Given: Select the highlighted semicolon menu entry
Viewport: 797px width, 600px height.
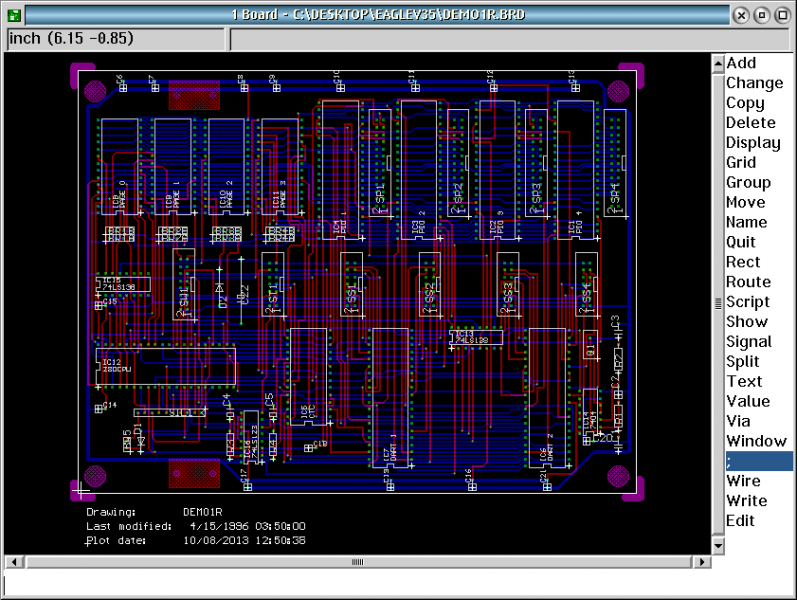Looking at the screenshot, I should point(759,461).
